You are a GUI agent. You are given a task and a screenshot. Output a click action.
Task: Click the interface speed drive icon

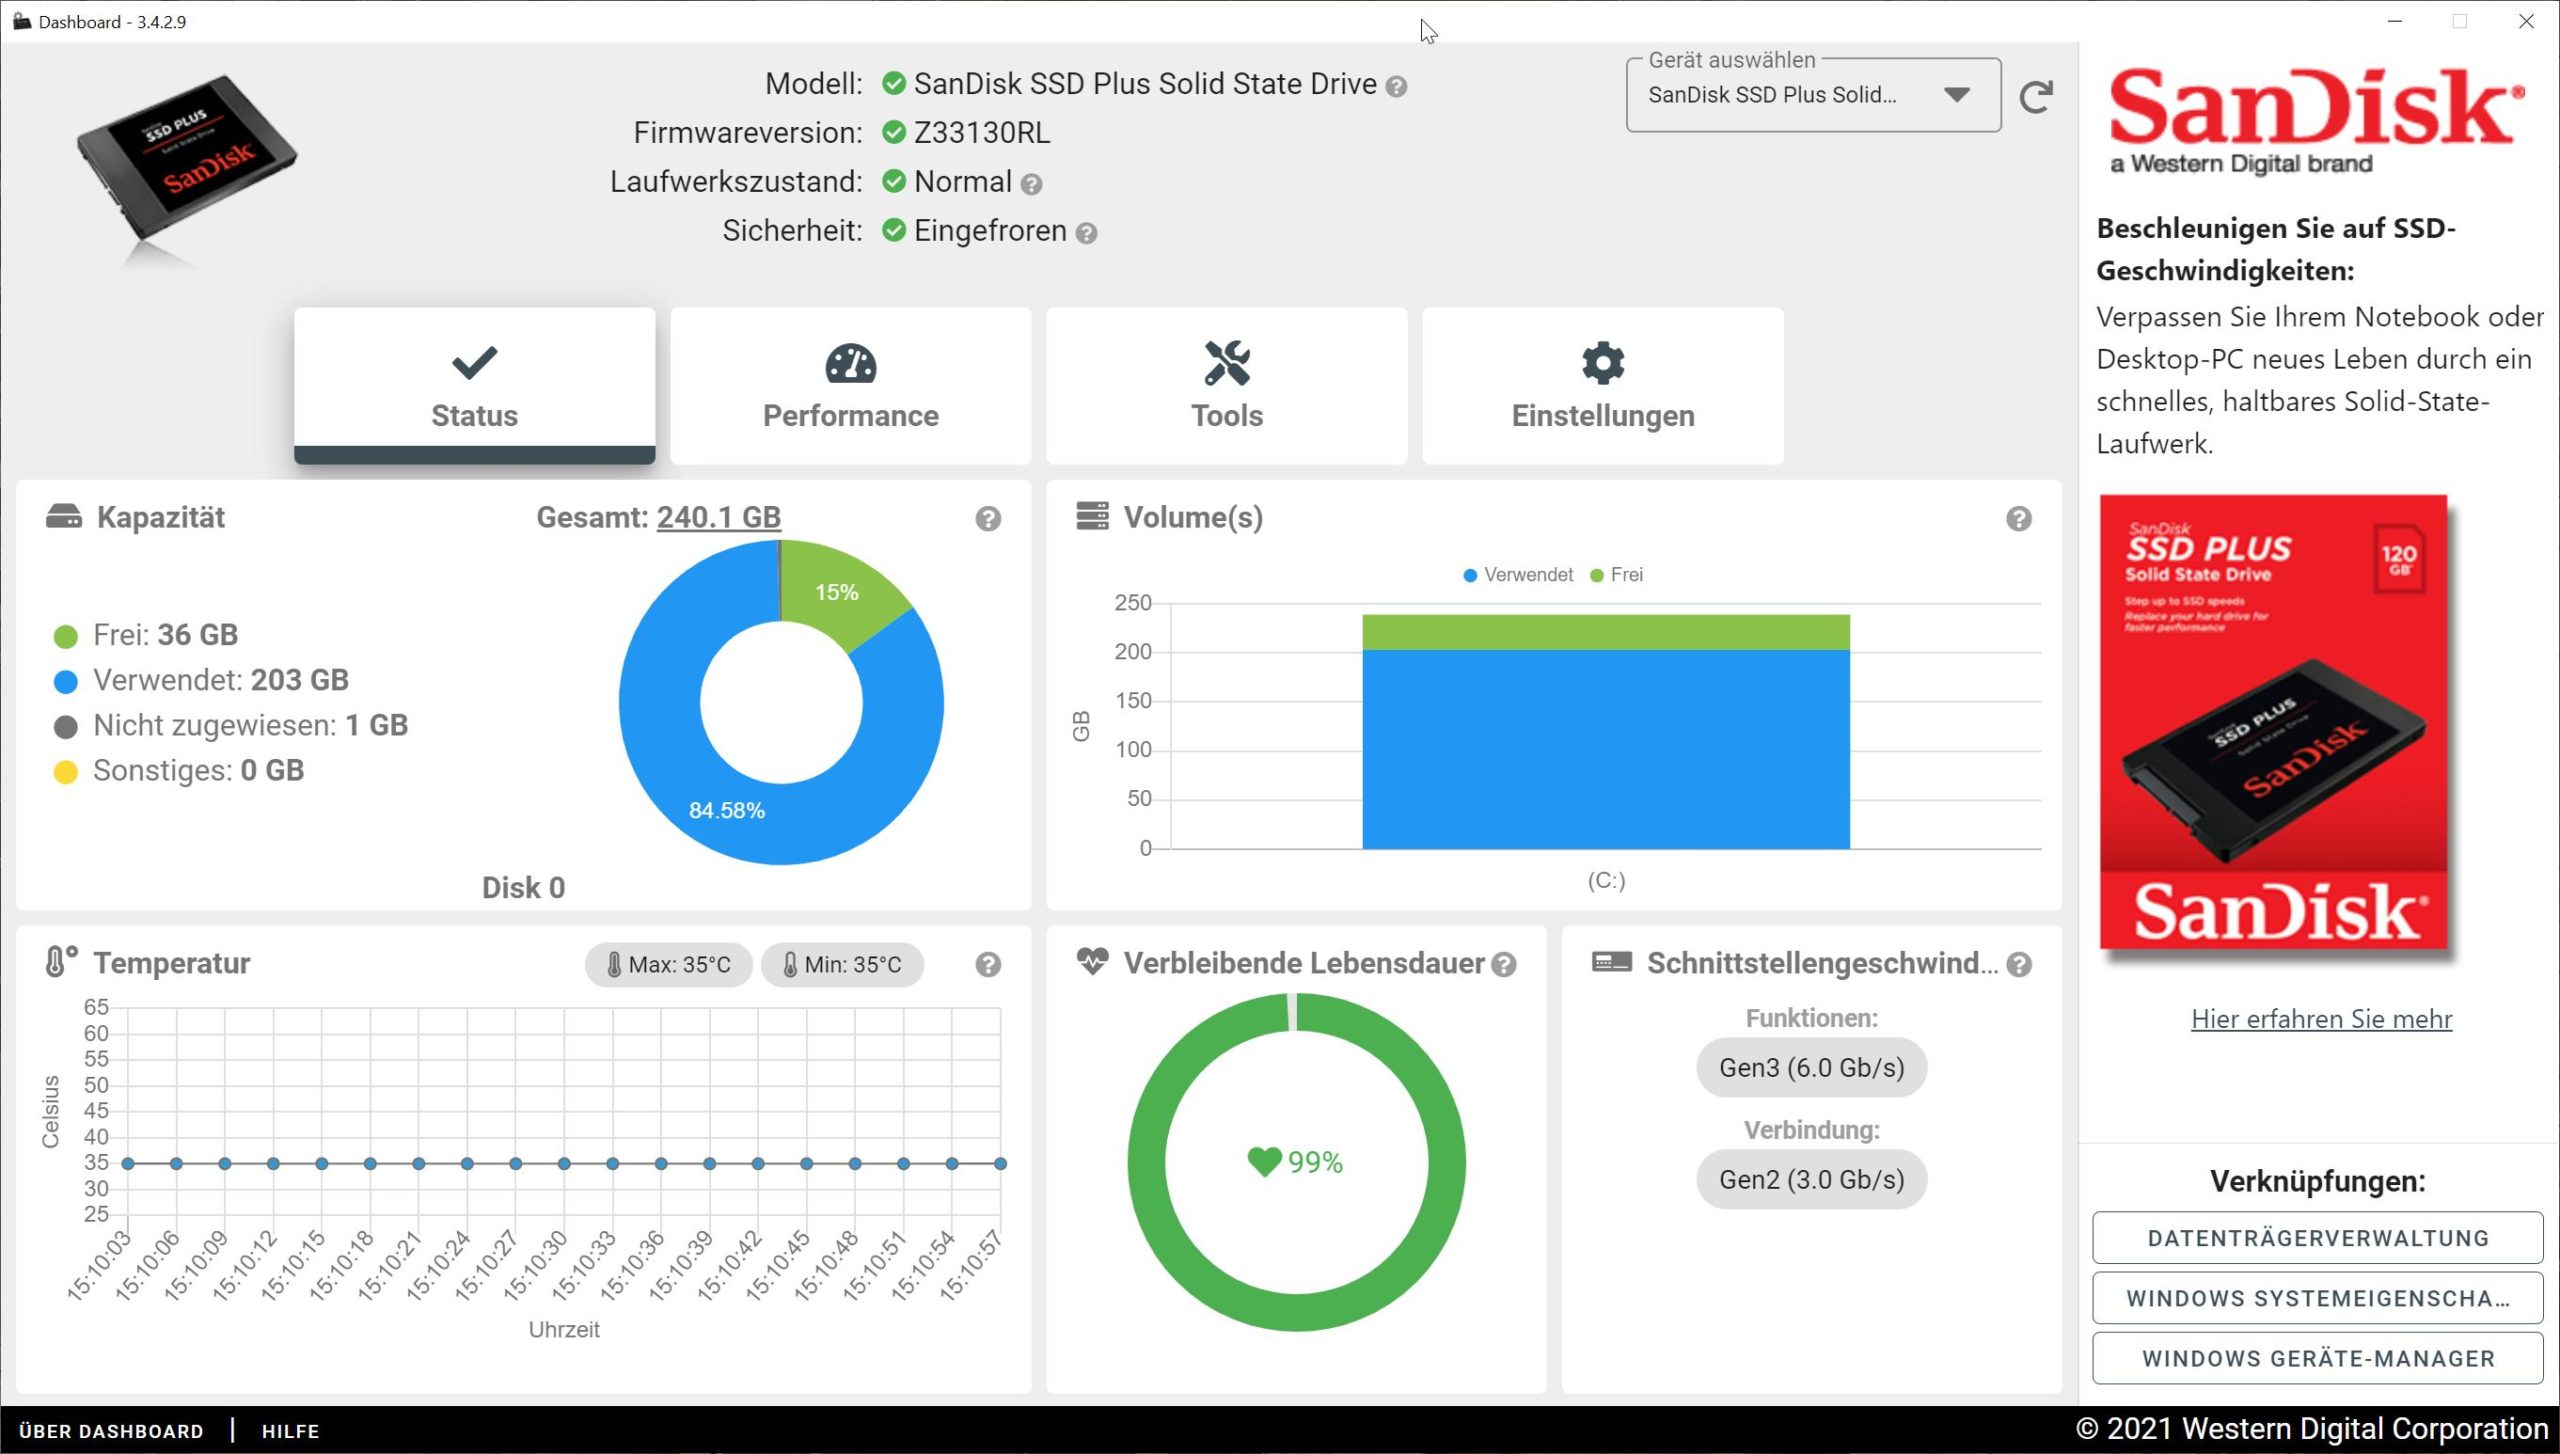coord(1612,962)
